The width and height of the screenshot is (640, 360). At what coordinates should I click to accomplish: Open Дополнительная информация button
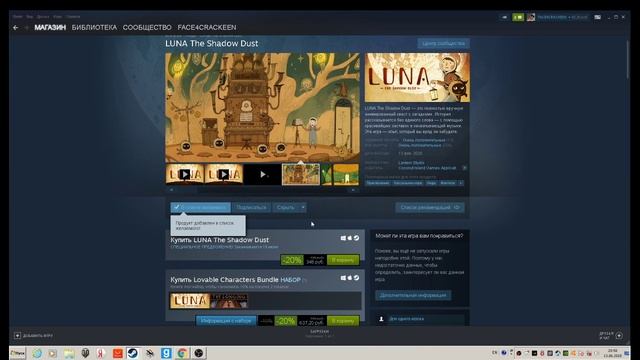[x=413, y=295]
